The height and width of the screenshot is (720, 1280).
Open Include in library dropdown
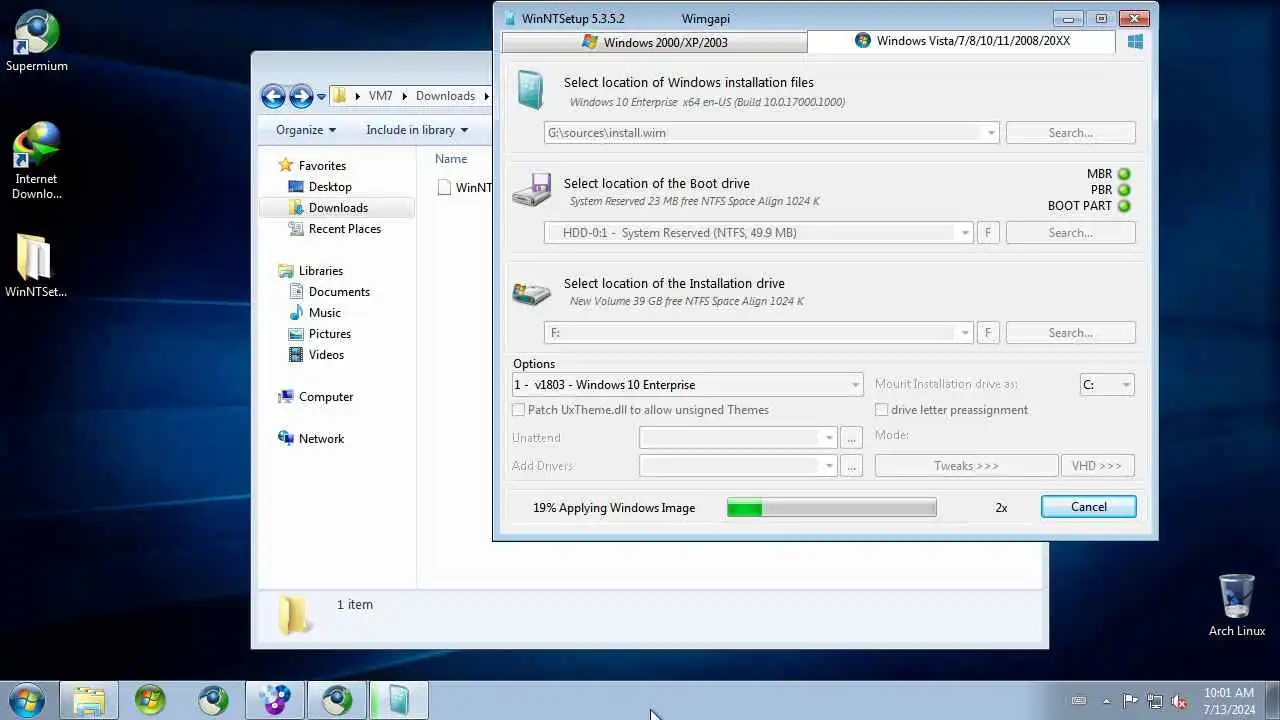point(417,130)
